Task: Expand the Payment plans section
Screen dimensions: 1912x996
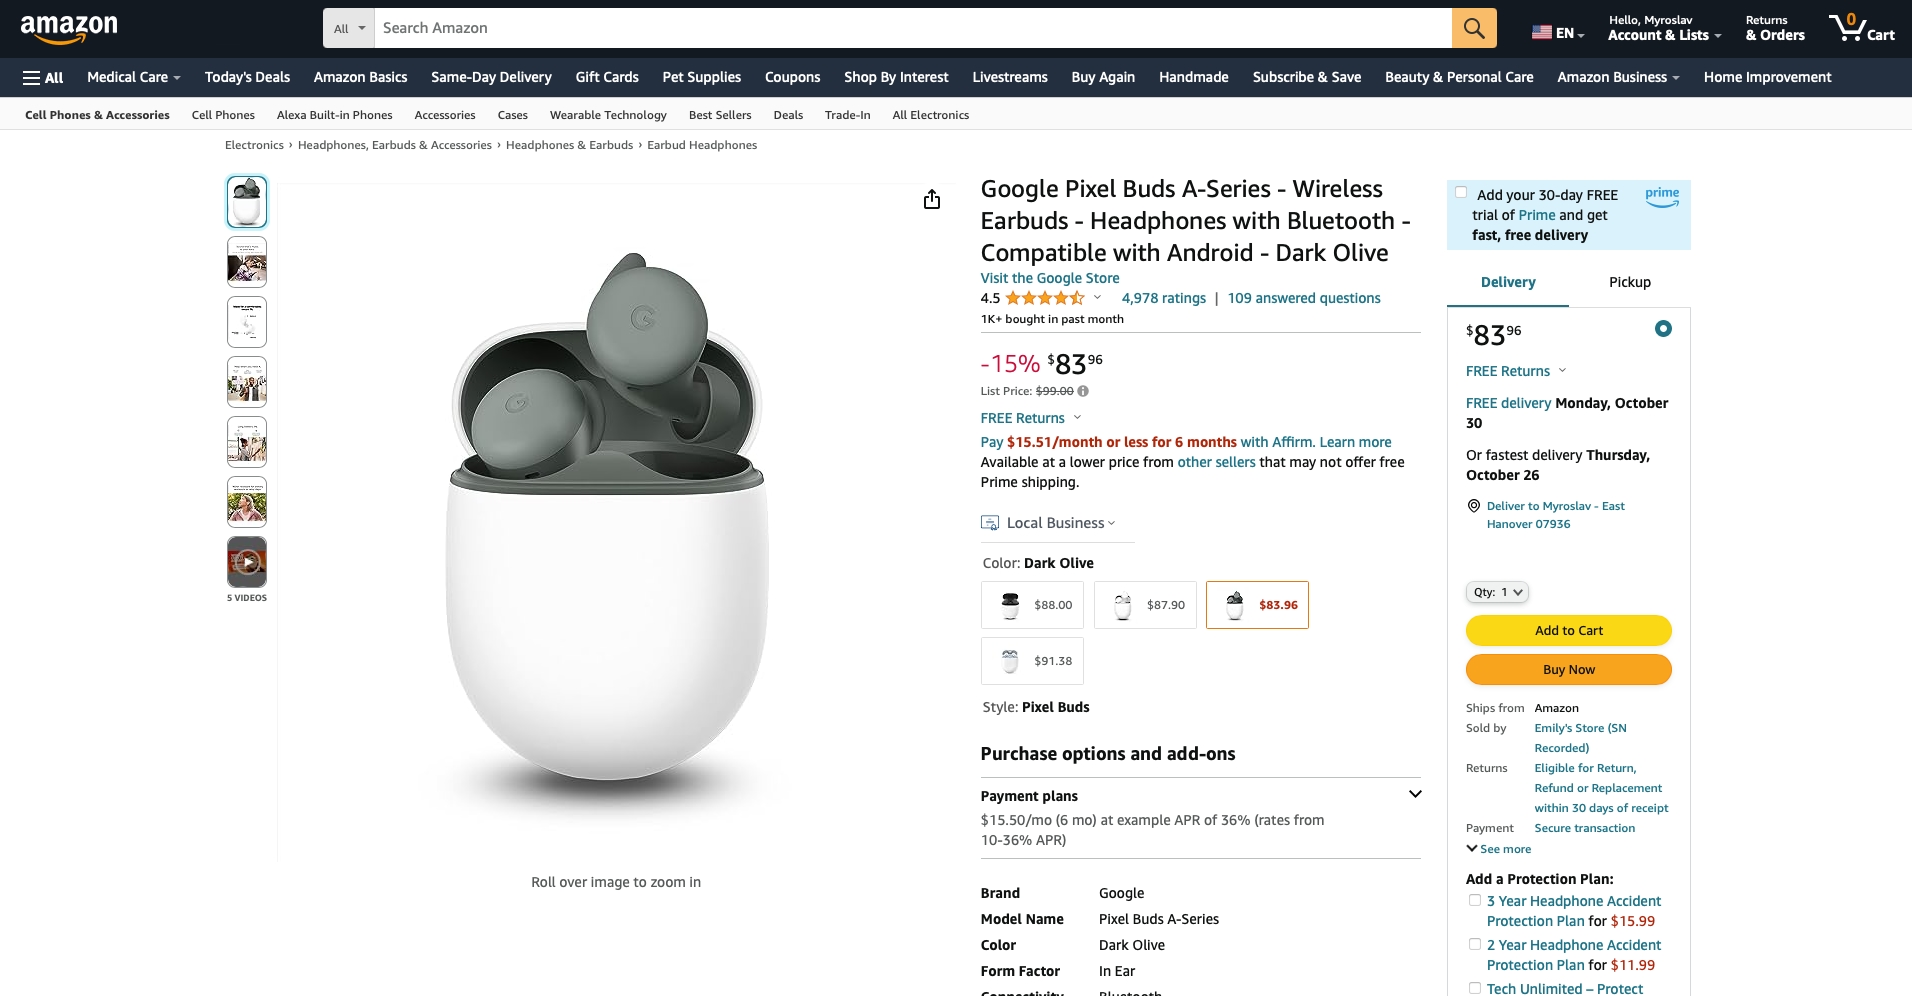Action: (1414, 795)
